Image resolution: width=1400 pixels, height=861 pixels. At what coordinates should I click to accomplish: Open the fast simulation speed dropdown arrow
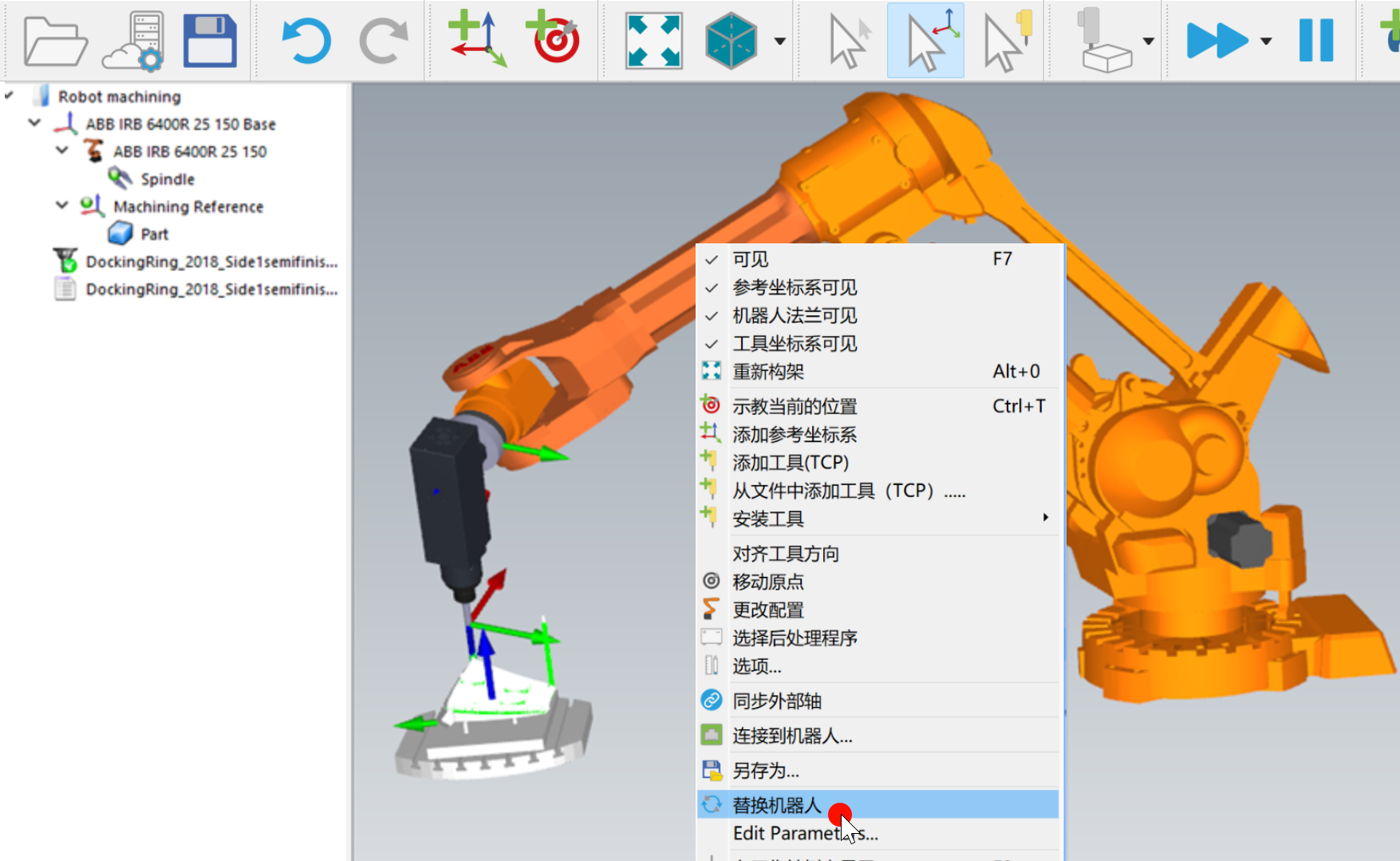[x=1266, y=41]
